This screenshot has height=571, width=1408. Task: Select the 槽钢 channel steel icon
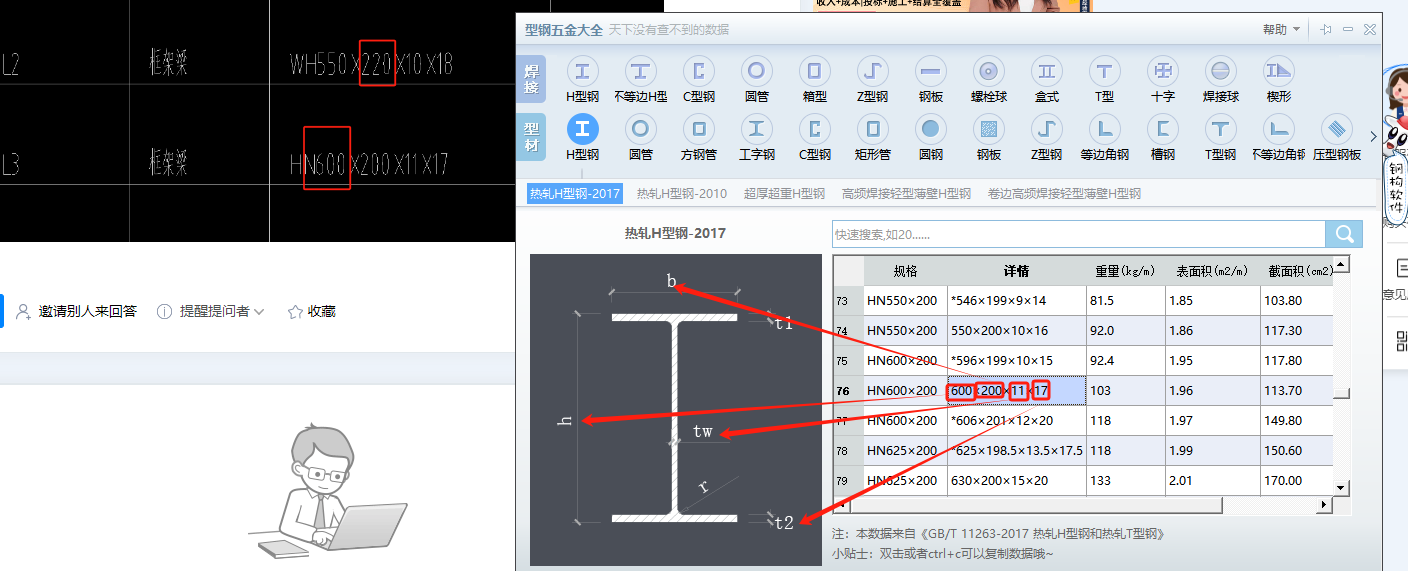coord(1163,129)
